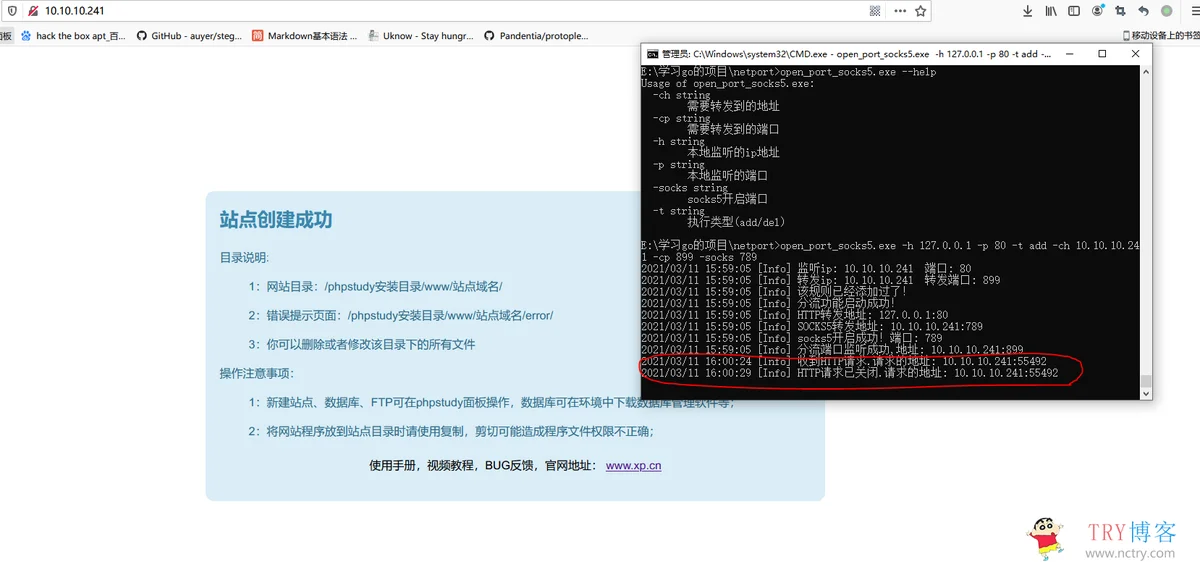Click the 目录说明 label text

point(245,257)
